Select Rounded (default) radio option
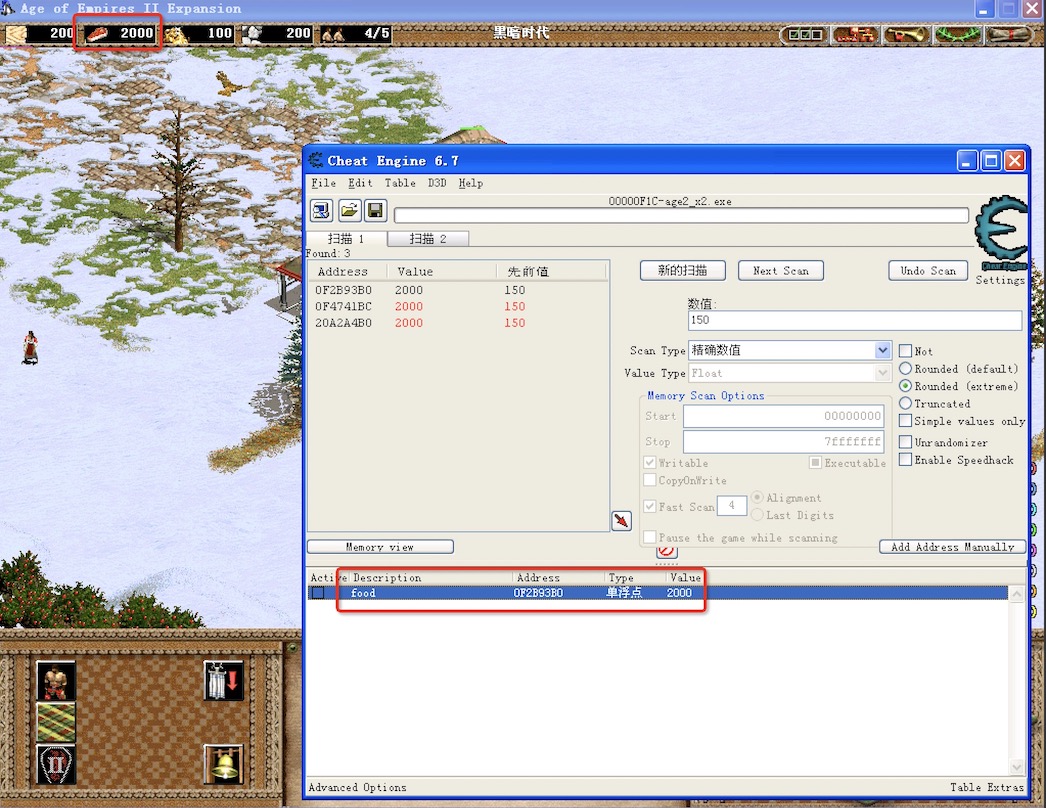 click(x=905, y=368)
